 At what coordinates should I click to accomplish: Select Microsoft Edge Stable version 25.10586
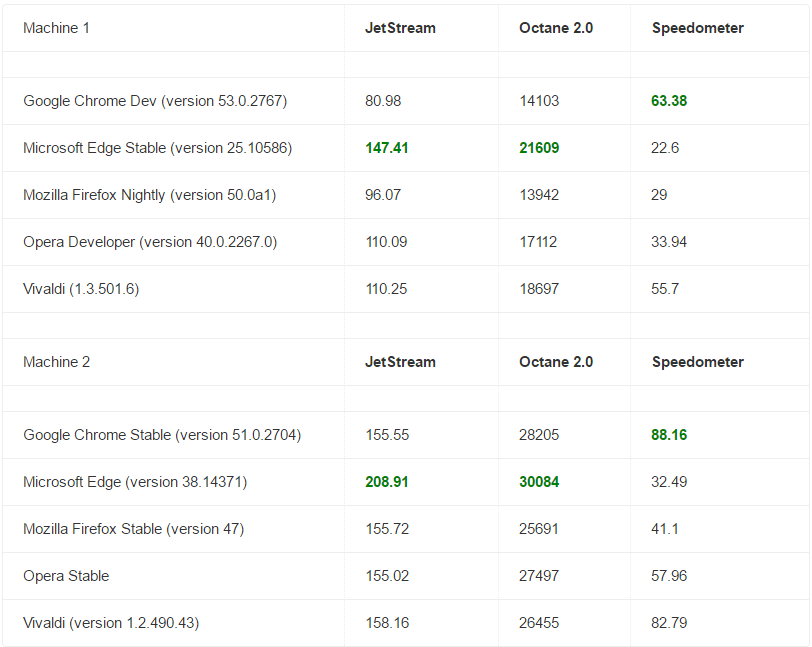click(x=157, y=148)
